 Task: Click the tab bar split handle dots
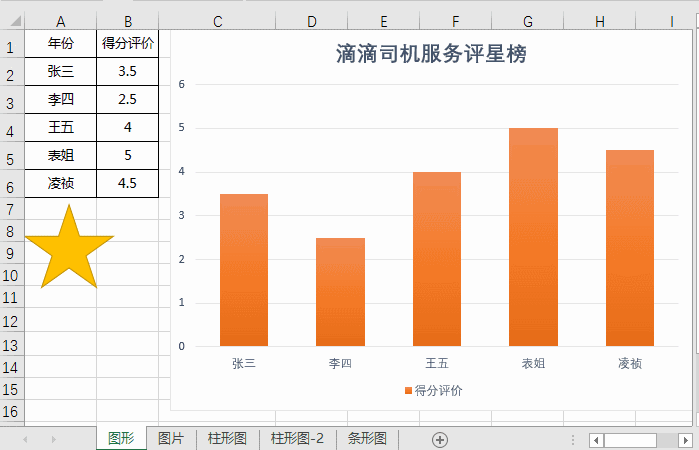coord(573,440)
